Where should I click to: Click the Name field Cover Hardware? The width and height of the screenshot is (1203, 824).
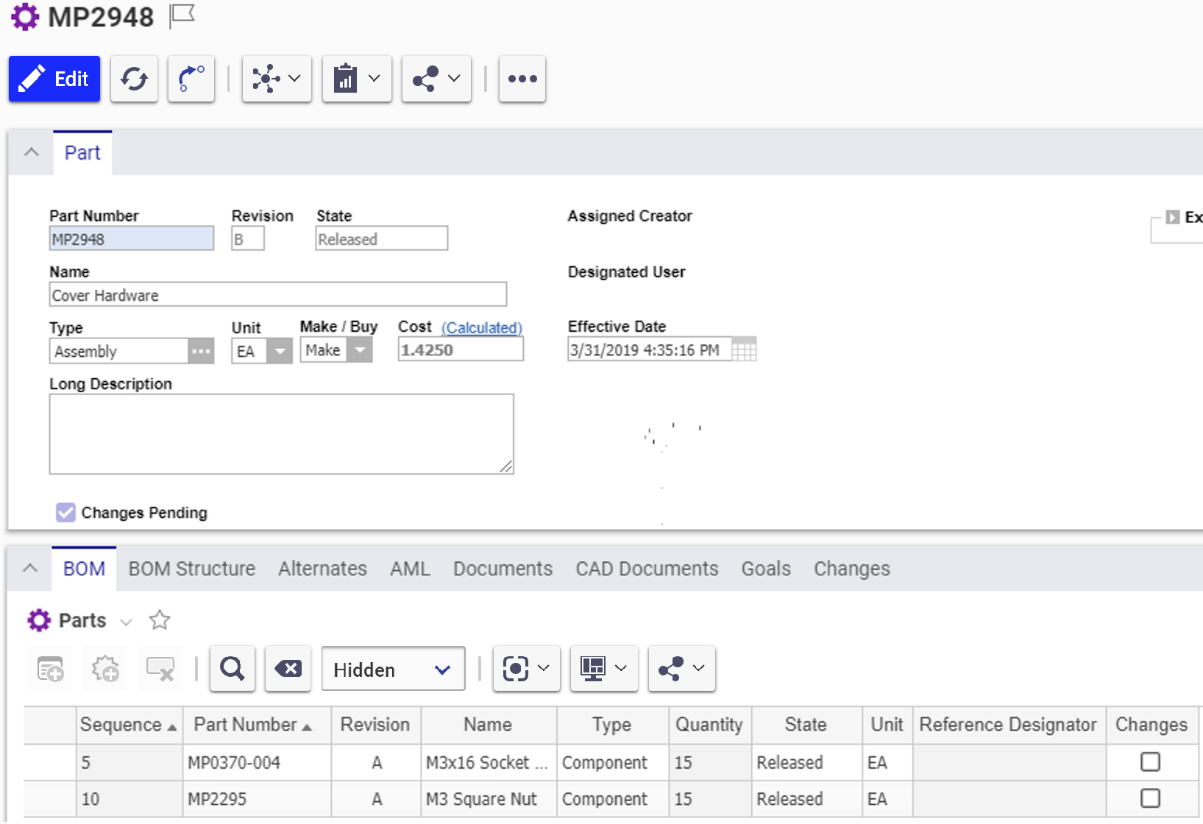tap(278, 295)
